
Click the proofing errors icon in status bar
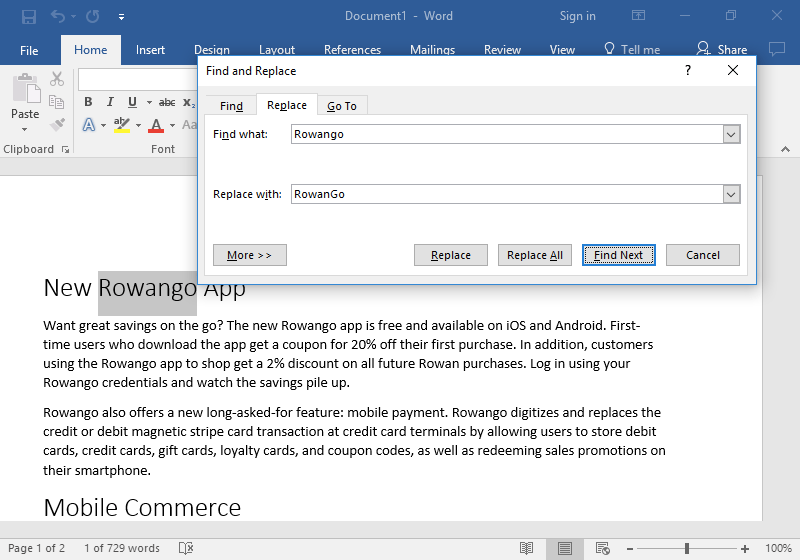point(185,548)
